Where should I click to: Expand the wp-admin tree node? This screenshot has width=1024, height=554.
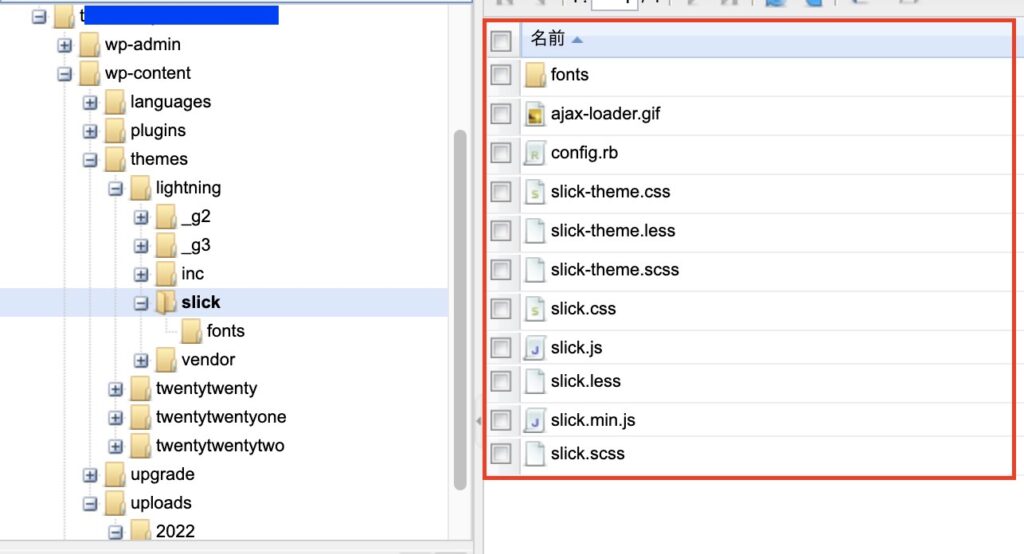click(65, 45)
